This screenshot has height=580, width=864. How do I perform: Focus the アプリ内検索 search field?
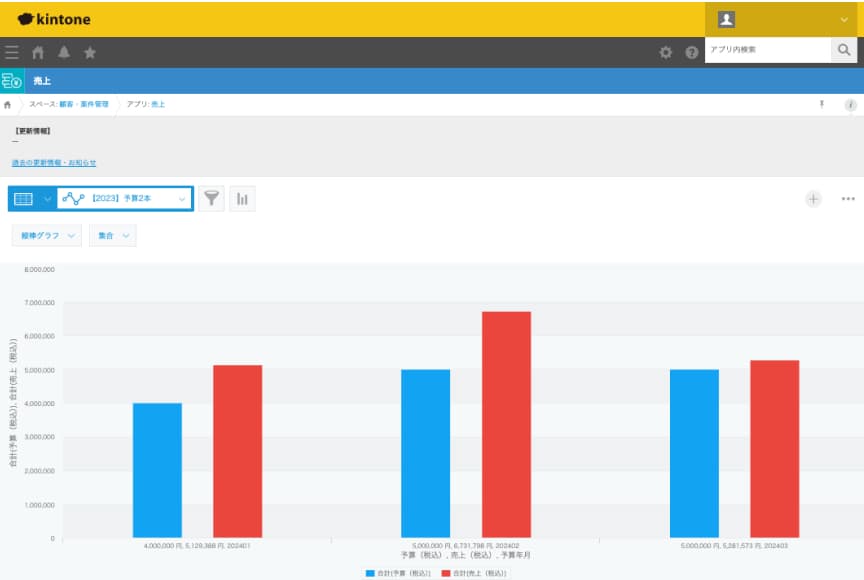[x=767, y=49]
